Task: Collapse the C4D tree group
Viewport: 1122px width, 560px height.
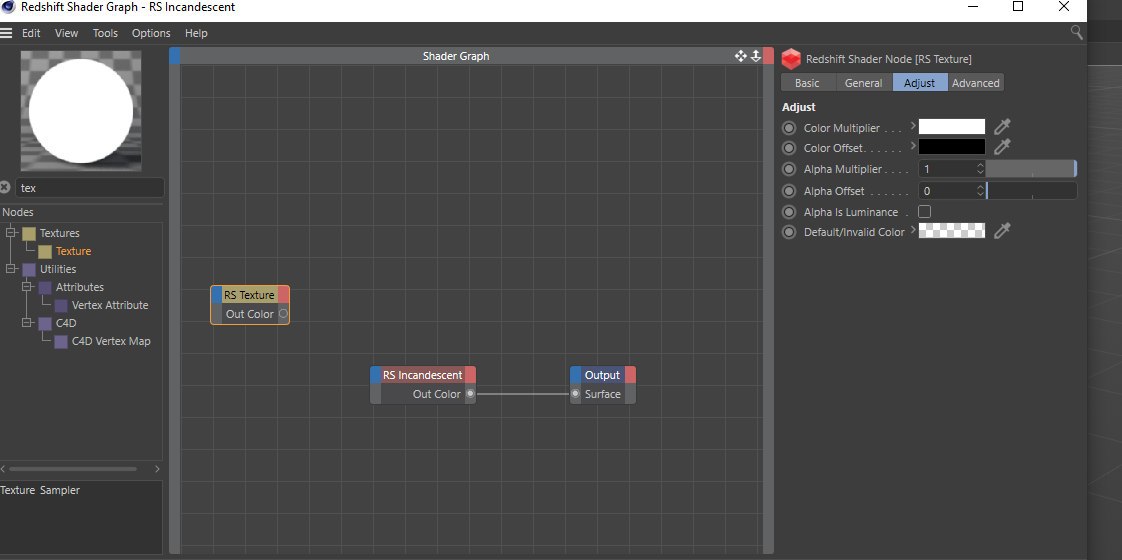Action: pyautogui.click(x=26, y=323)
